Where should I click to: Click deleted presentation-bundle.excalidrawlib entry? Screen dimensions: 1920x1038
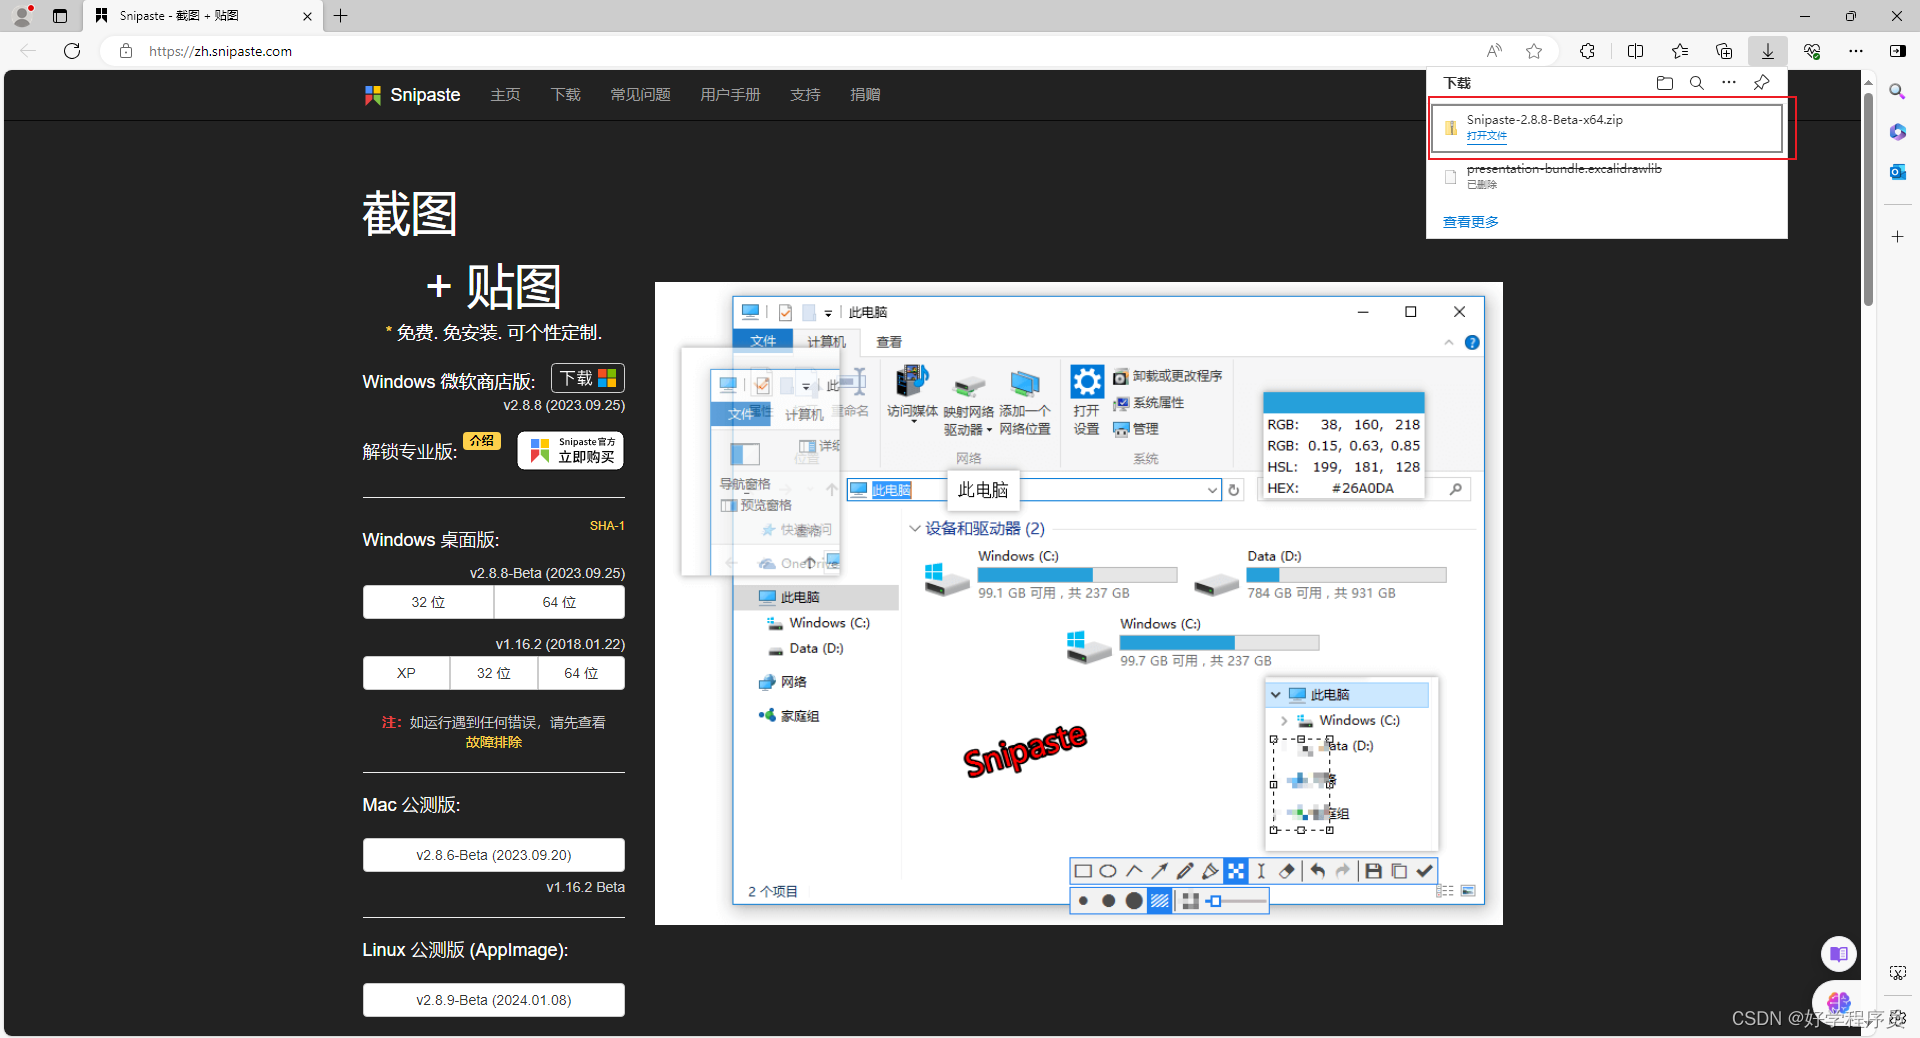point(1607,176)
